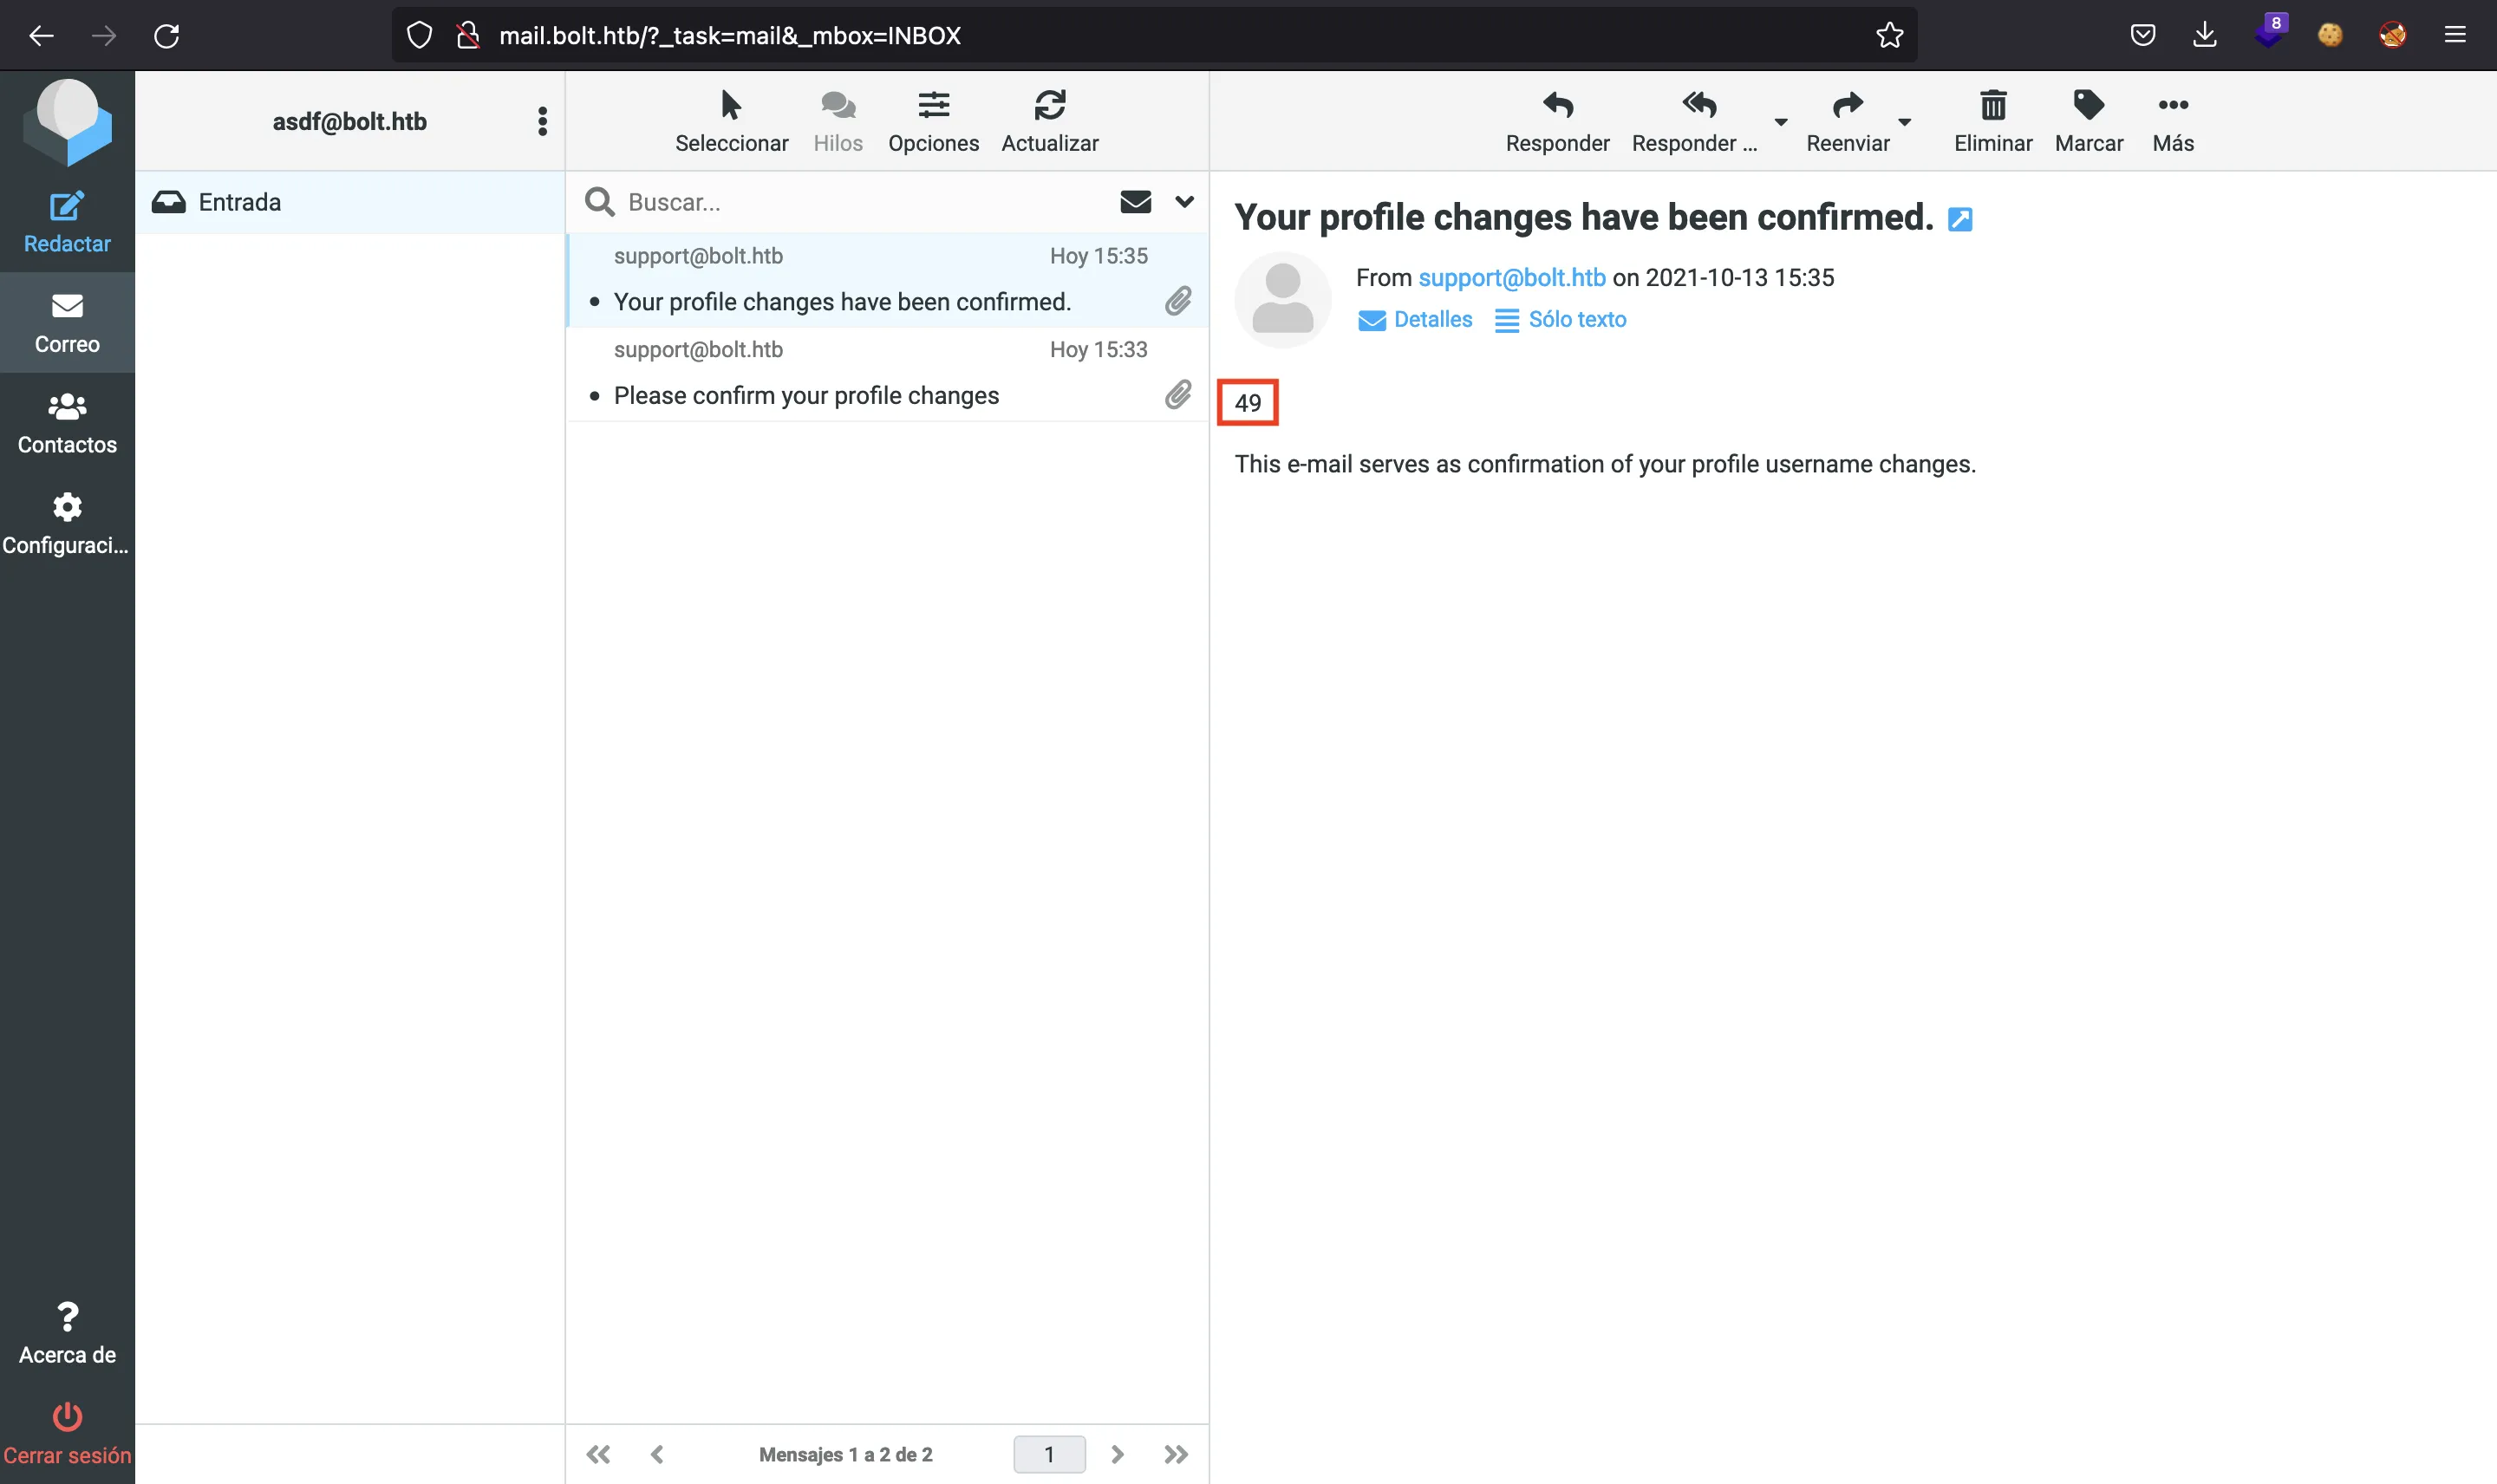Click 'Hoy 15:33' timestamp in list
This screenshot has width=2497, height=1484.
tap(1098, 349)
